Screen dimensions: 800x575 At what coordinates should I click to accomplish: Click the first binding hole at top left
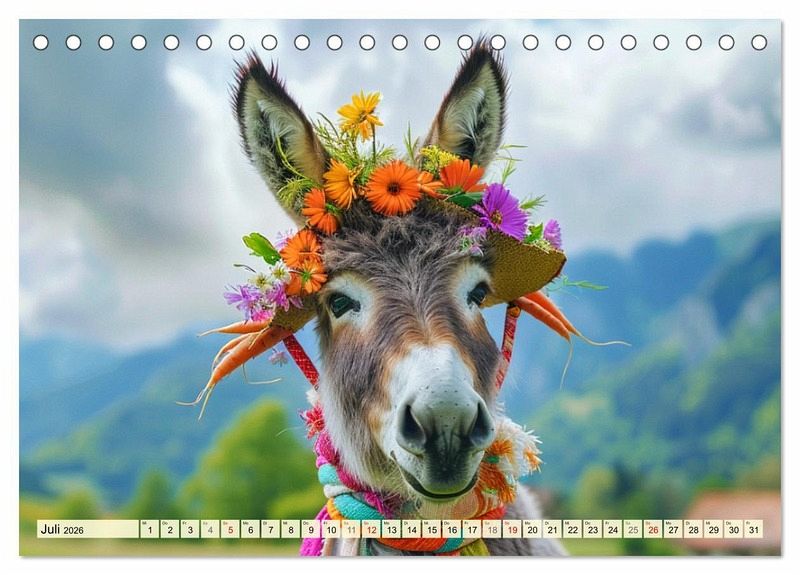point(41,42)
